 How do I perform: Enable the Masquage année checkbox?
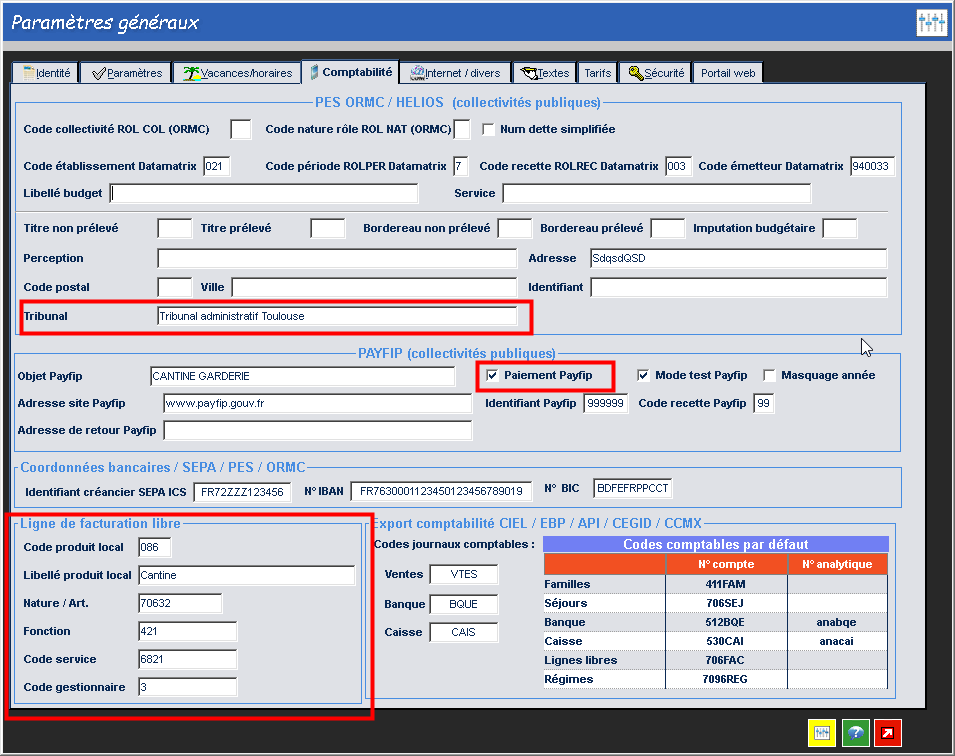(769, 375)
